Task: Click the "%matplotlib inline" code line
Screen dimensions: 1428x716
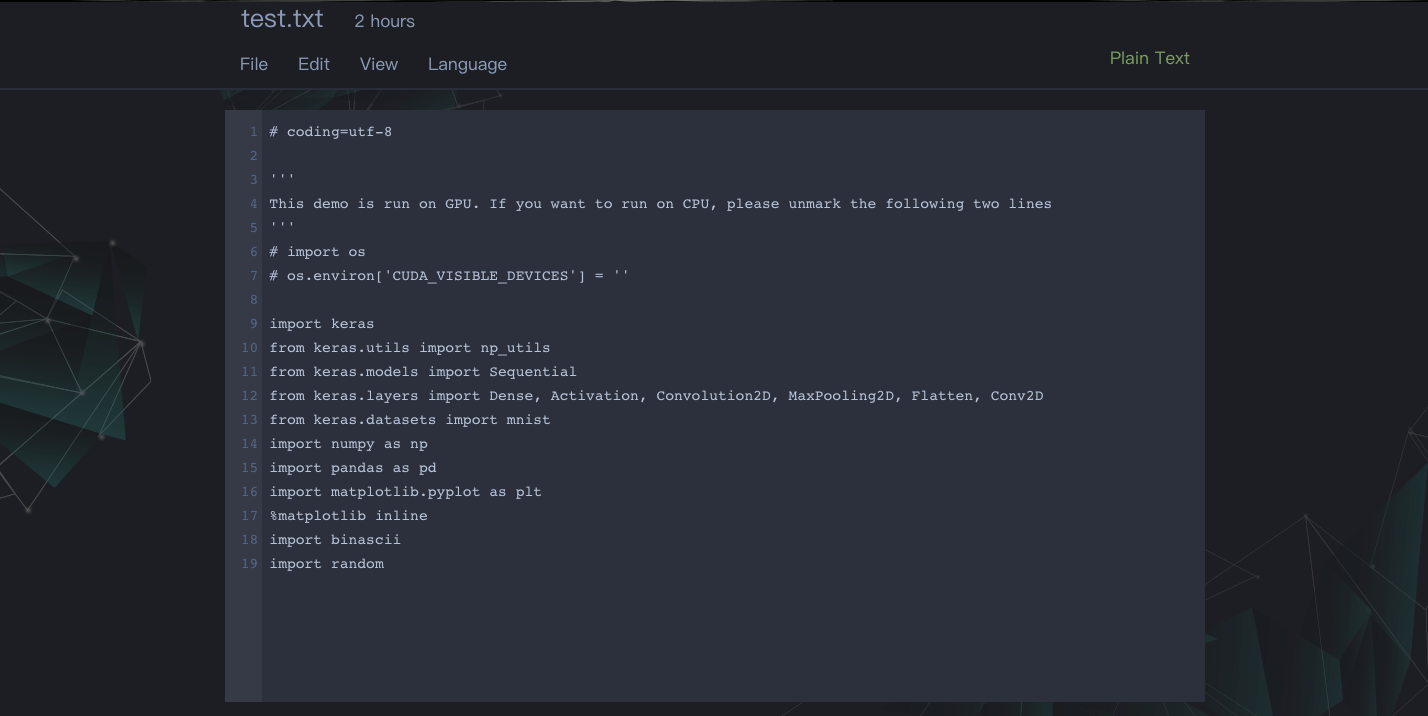Action: 348,516
